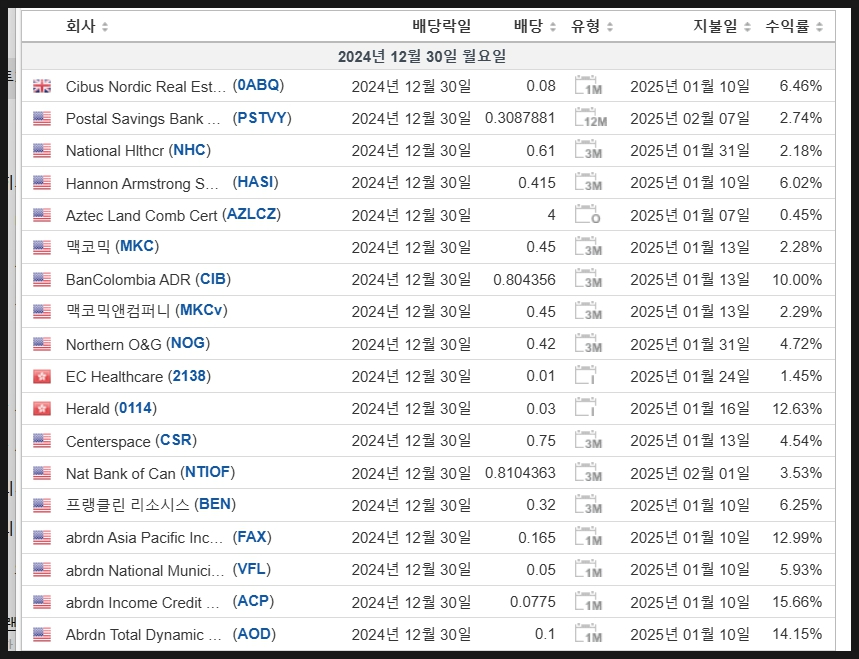The image size is (859, 659).
Task: Click the company name Hannon Armstrong S…
Action: [142, 183]
